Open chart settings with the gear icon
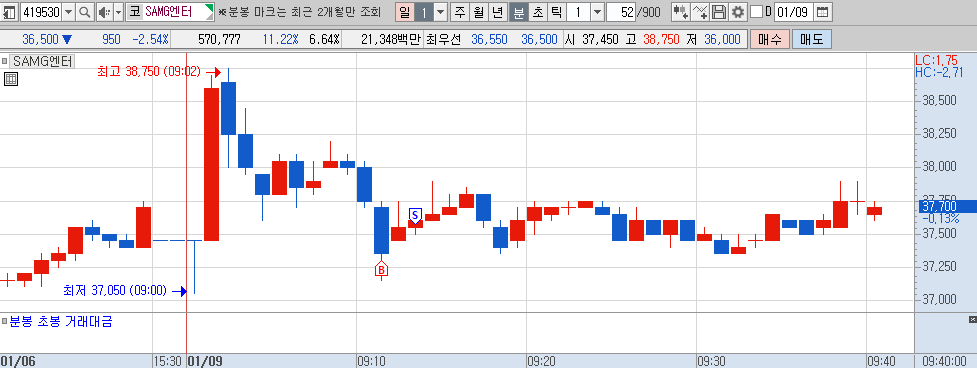The height and width of the screenshot is (368, 977). coord(738,12)
